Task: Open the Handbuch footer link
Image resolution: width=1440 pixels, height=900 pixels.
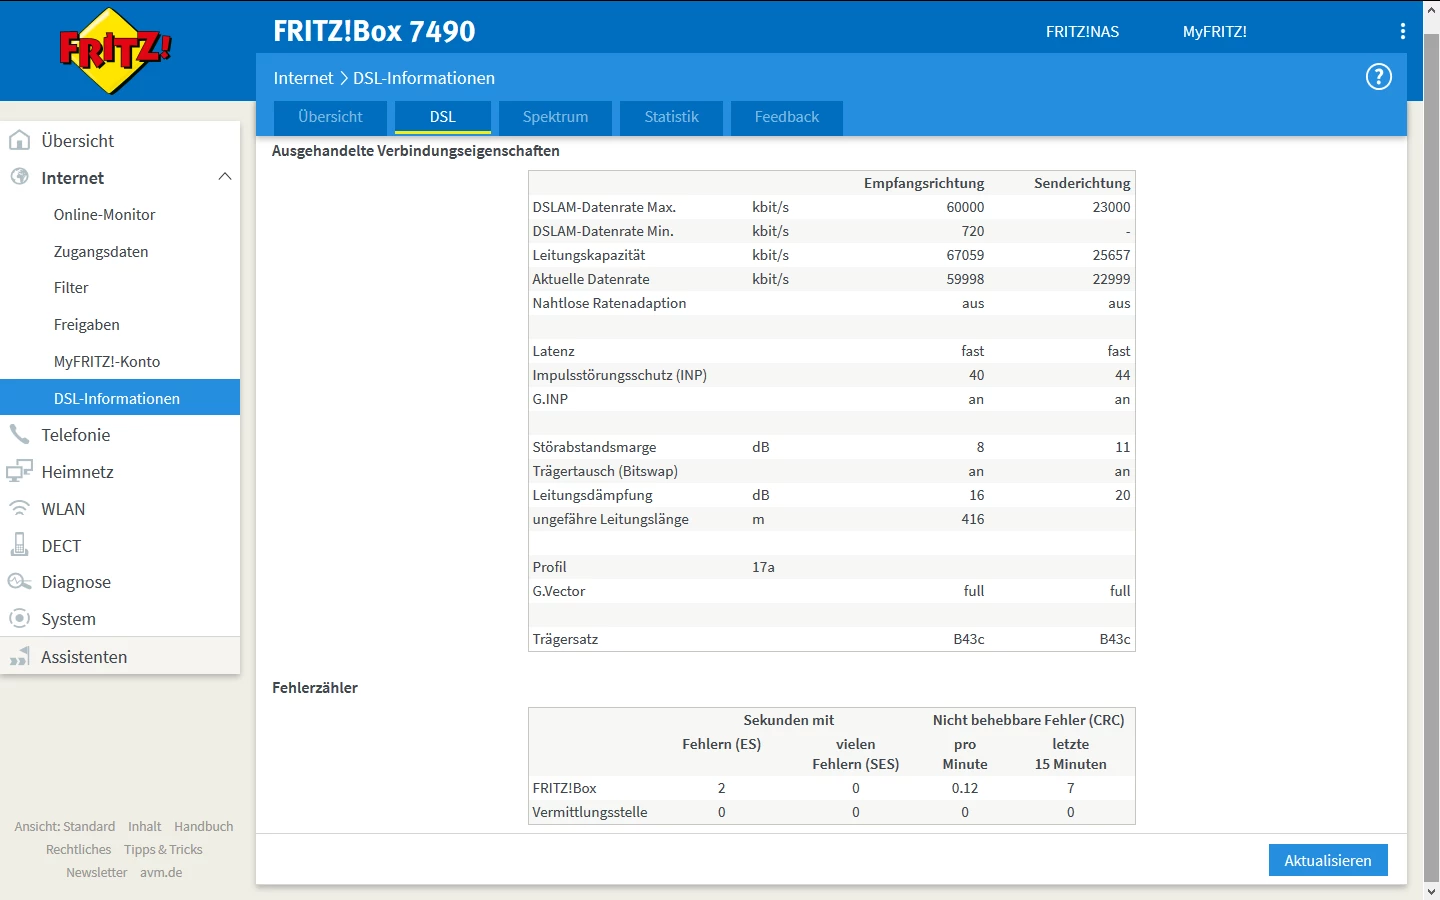Action: pyautogui.click(x=204, y=827)
